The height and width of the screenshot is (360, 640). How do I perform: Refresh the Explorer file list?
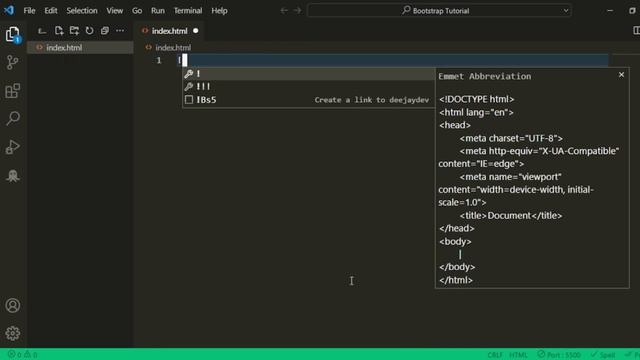[x=89, y=31]
